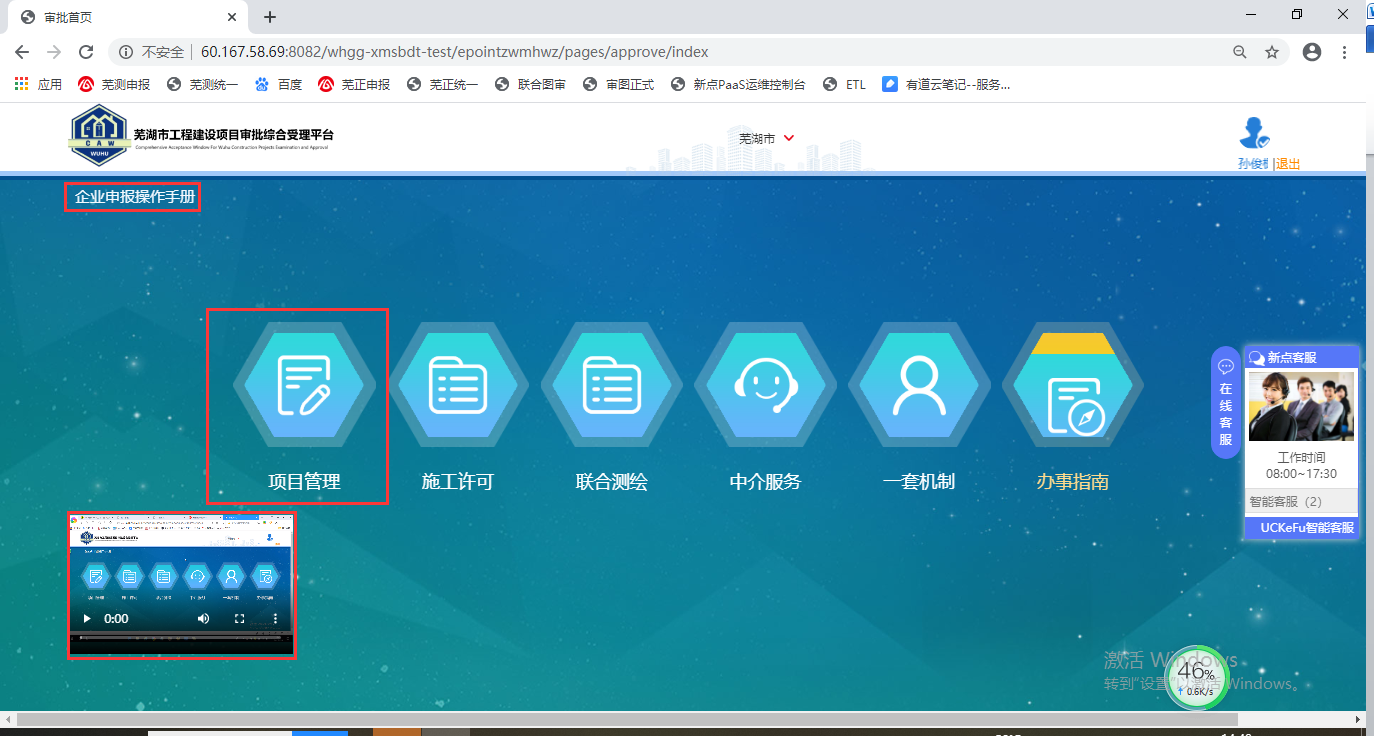1374x736 pixels.
Task: Click the 在线客服 side tab
Action: click(x=1225, y=404)
